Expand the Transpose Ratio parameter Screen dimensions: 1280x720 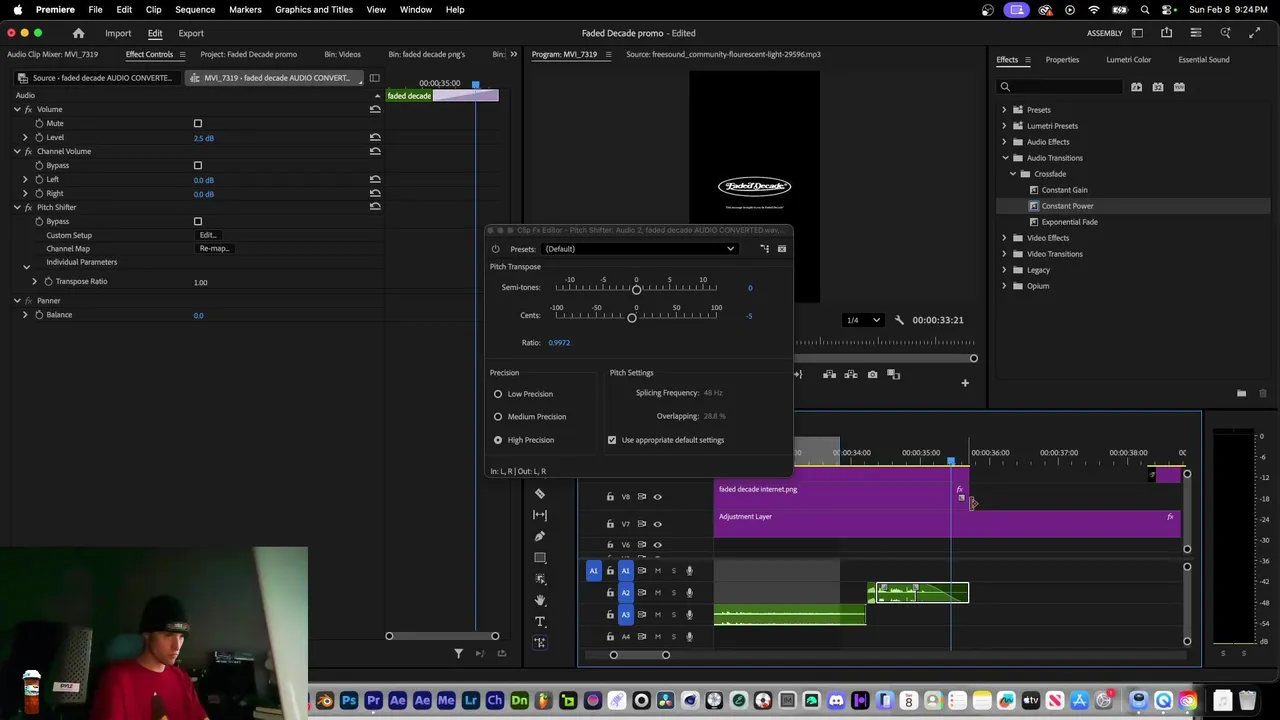click(35, 282)
